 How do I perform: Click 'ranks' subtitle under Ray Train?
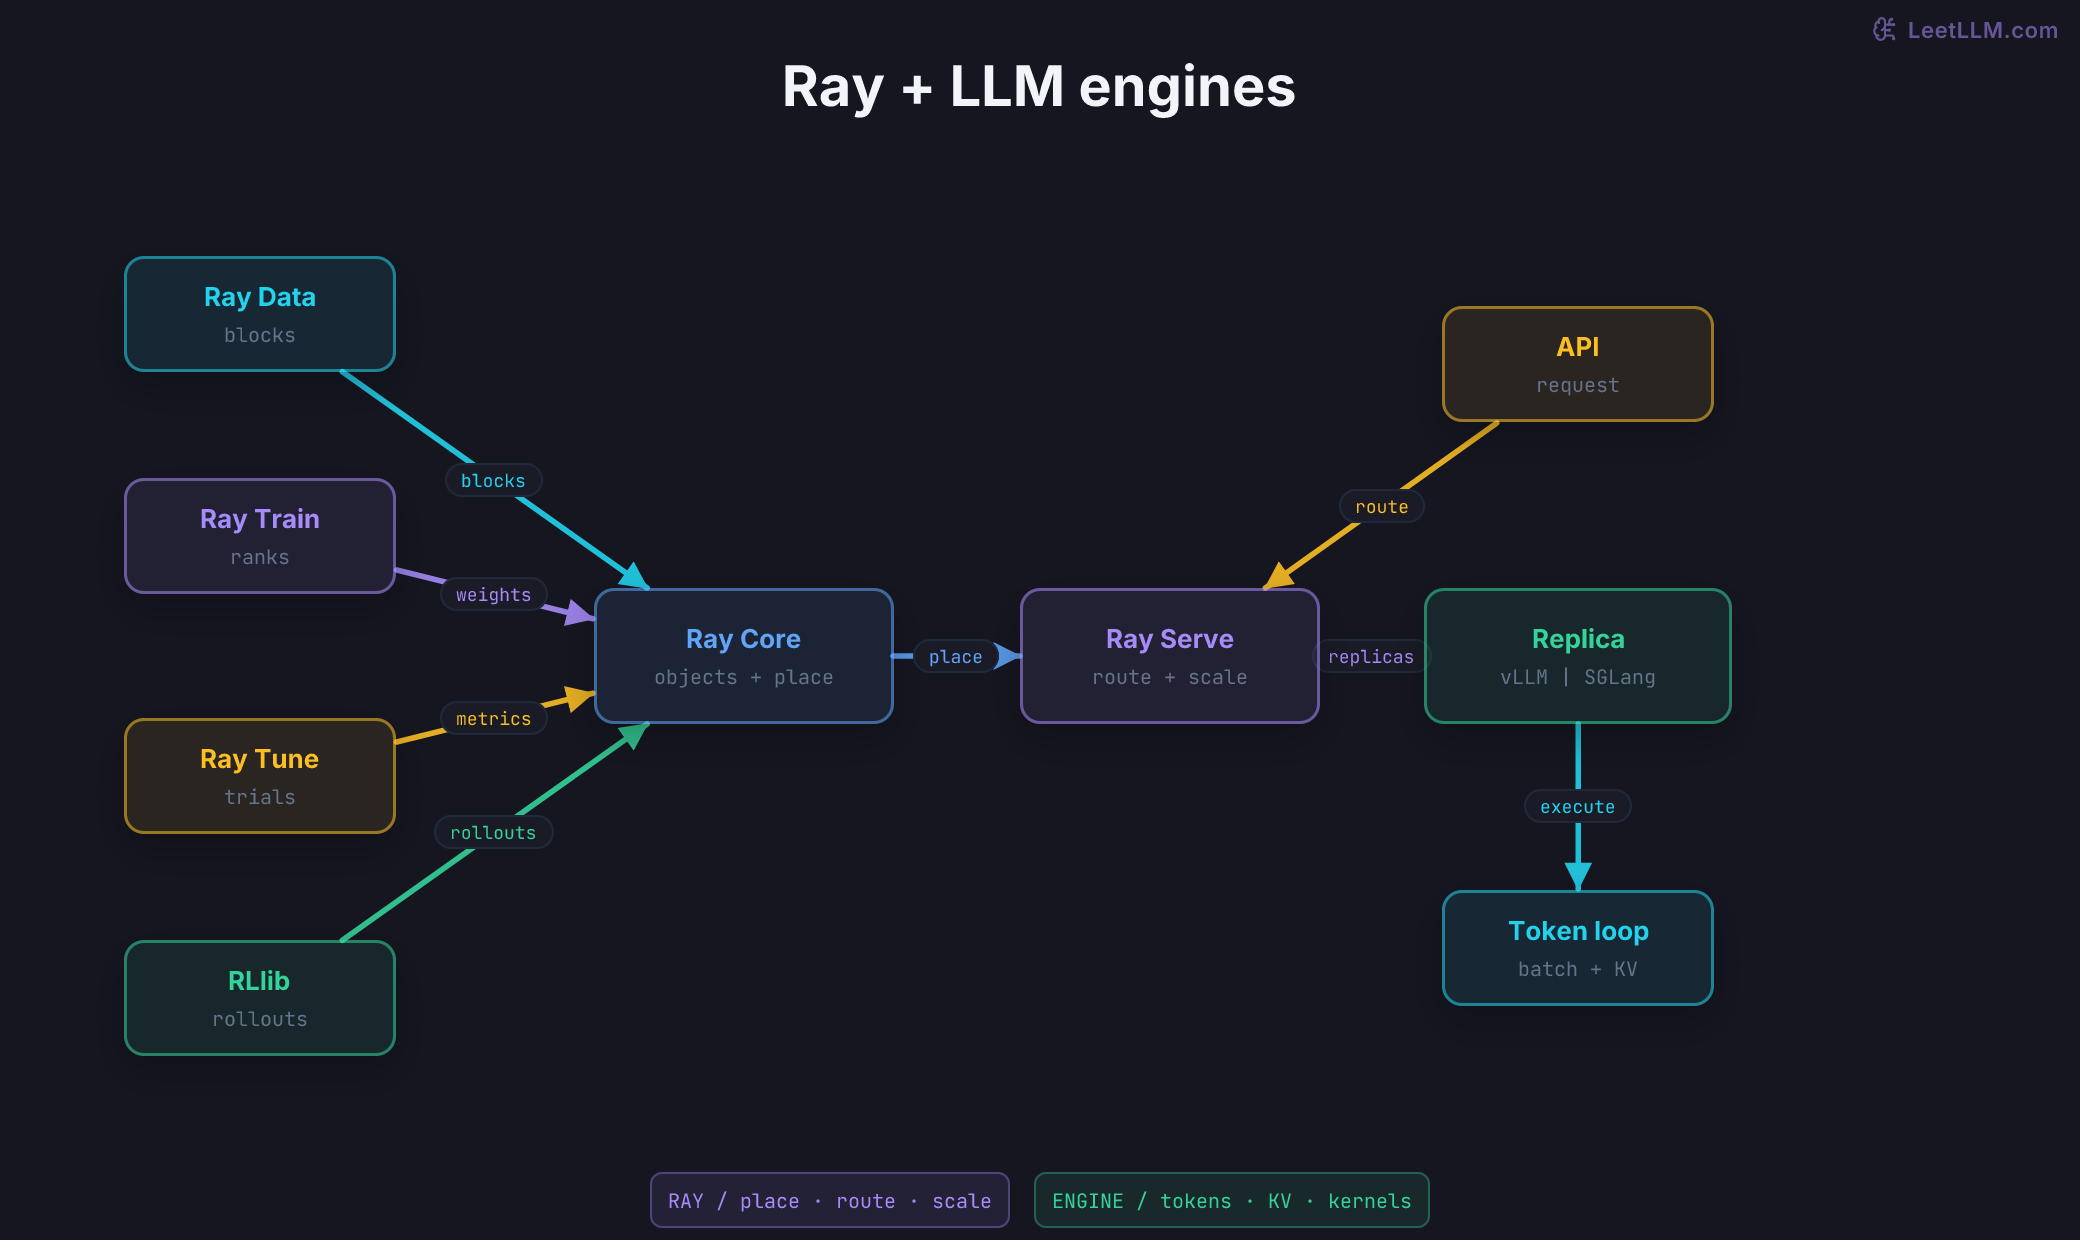tap(260, 557)
